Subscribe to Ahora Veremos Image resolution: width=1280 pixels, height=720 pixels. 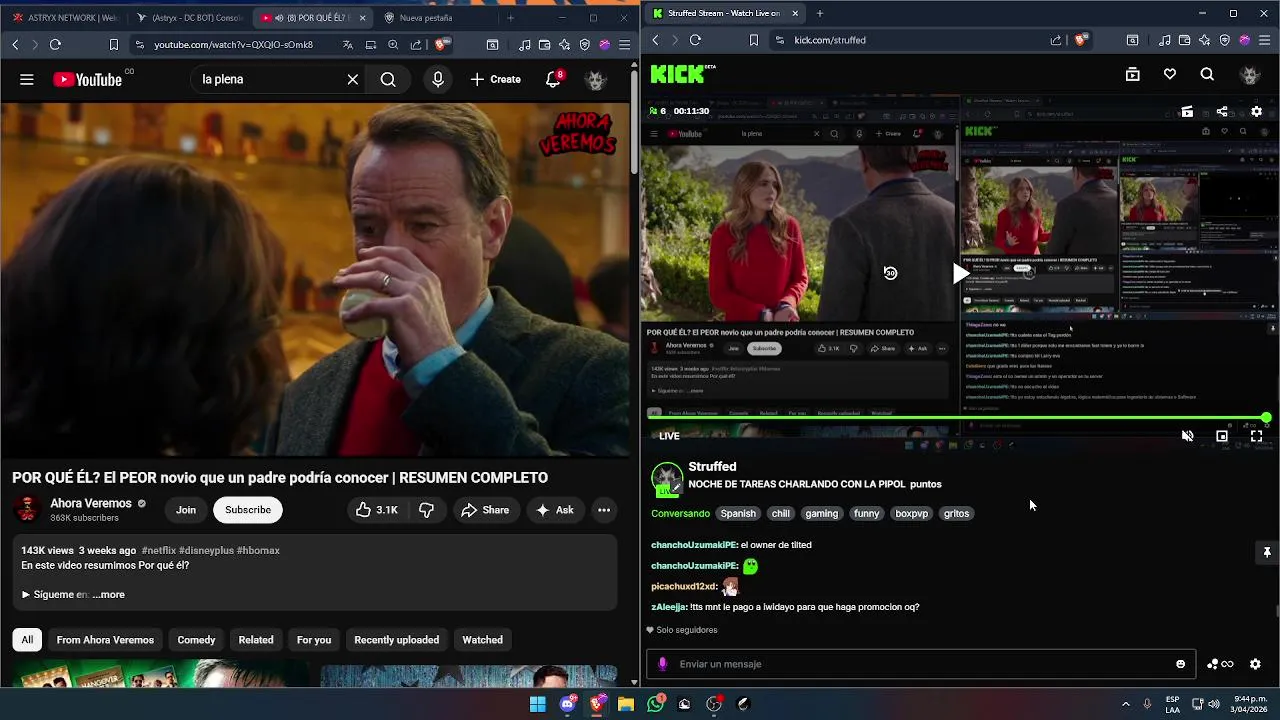(248, 510)
